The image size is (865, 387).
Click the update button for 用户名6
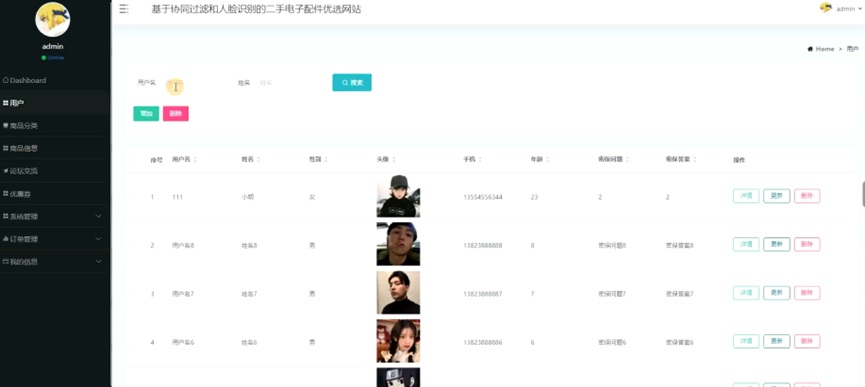click(777, 342)
